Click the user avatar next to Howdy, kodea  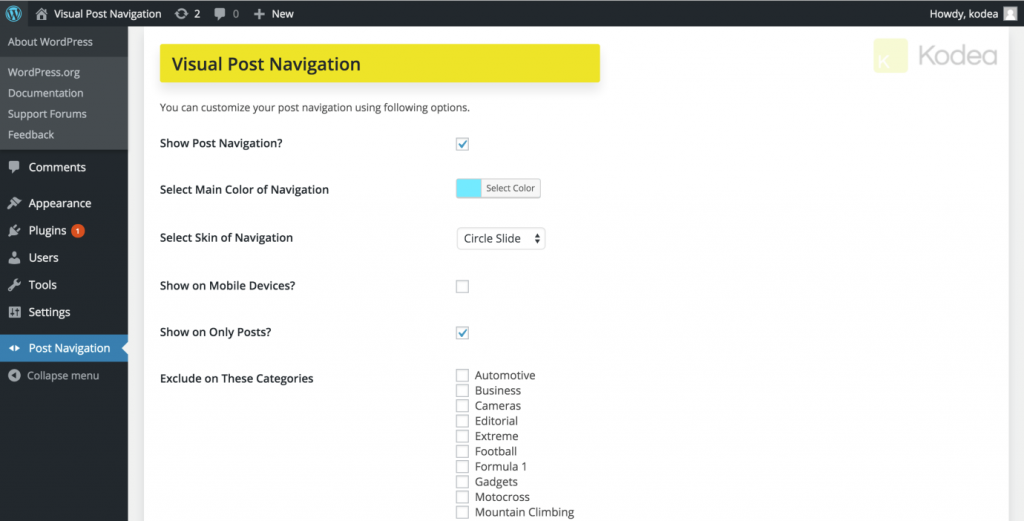point(1010,14)
